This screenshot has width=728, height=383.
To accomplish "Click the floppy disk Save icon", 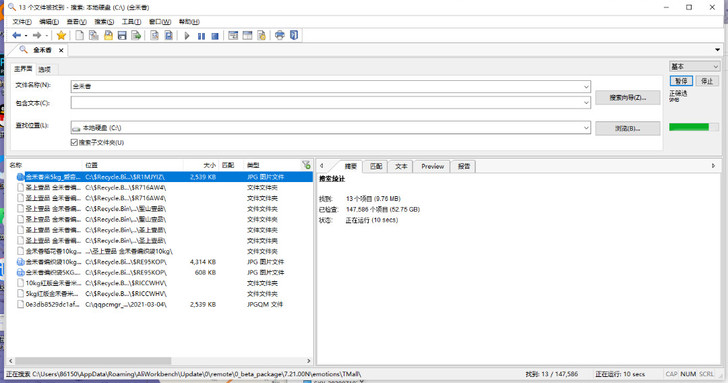I will click(122, 35).
